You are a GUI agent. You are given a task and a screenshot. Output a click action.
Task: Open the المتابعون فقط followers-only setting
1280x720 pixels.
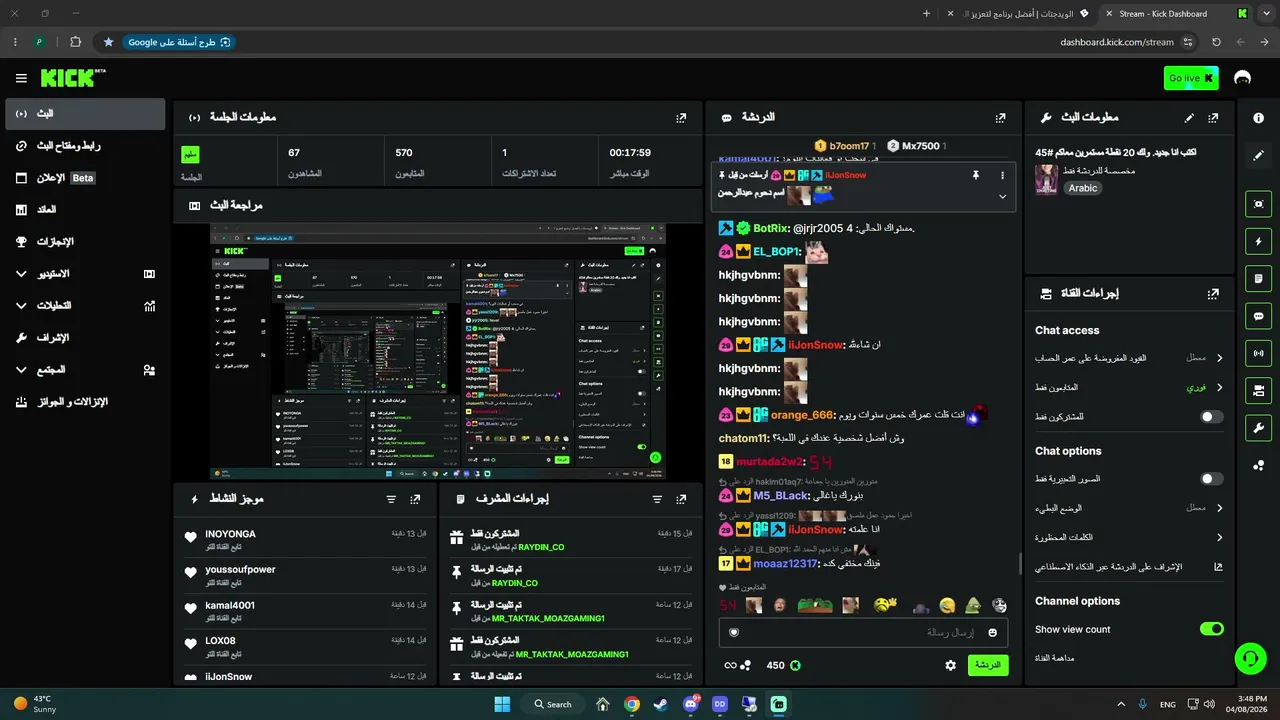[x=1129, y=387]
